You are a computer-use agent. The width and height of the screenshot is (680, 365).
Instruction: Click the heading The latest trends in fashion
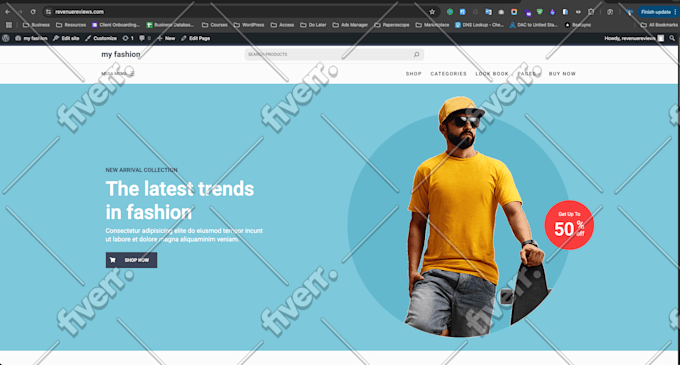click(x=180, y=201)
